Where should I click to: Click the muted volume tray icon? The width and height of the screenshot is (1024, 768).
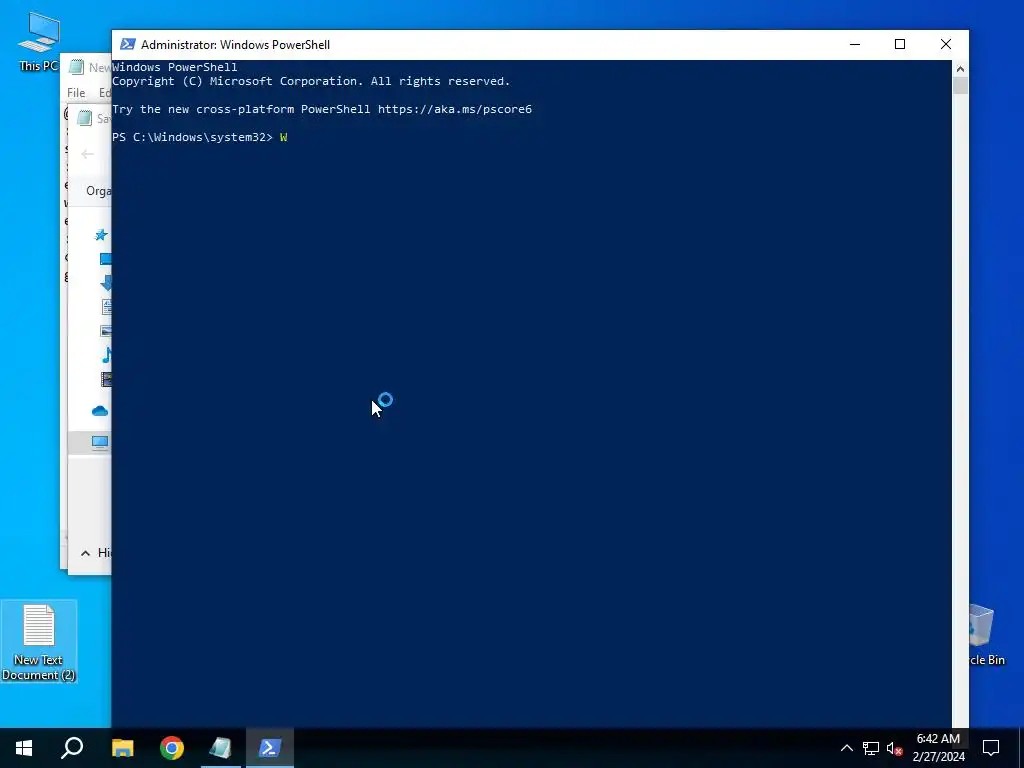pyautogui.click(x=895, y=748)
